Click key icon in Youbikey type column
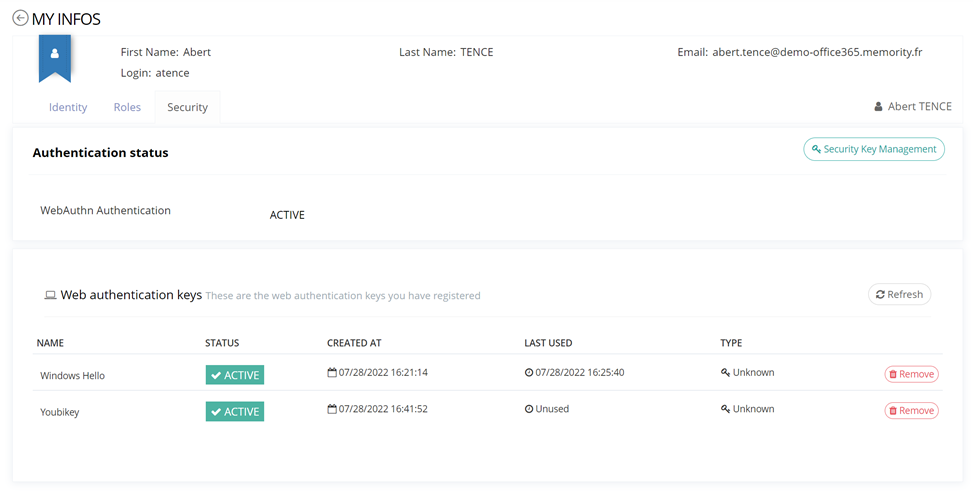Viewport: 973px width, 496px height. coord(725,409)
